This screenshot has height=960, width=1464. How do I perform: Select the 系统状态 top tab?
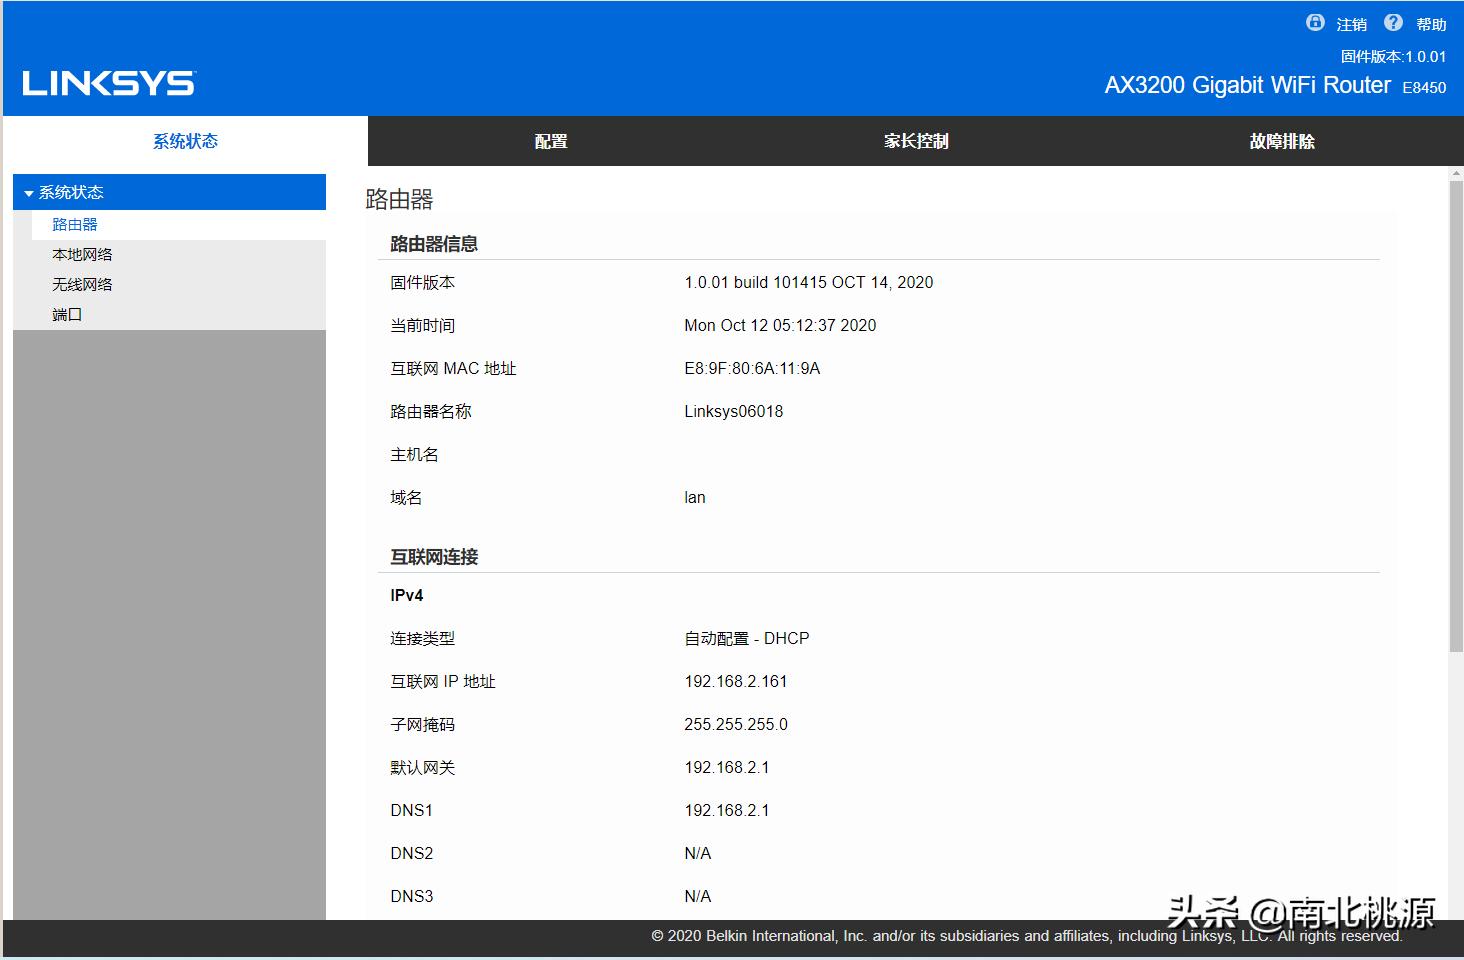point(184,141)
